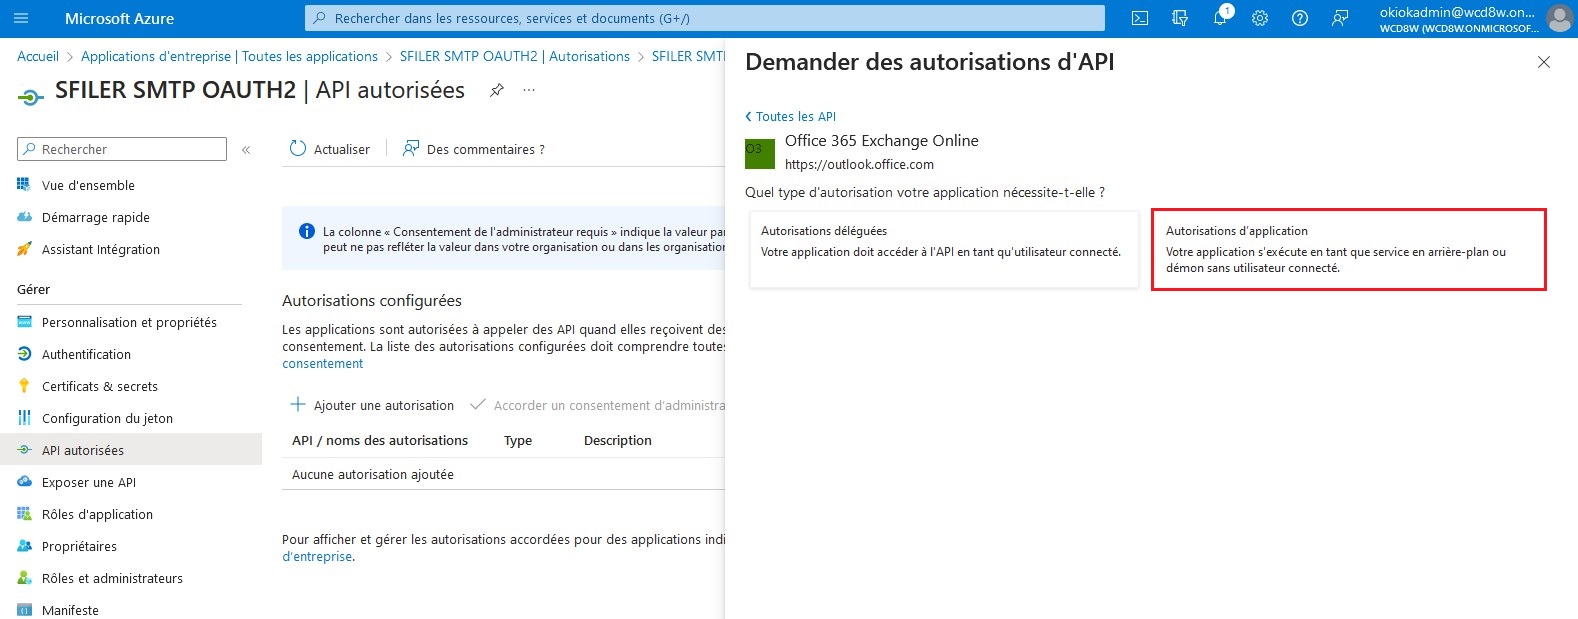
Task: Open Cloud Shell from the top bar
Action: tap(1140, 18)
